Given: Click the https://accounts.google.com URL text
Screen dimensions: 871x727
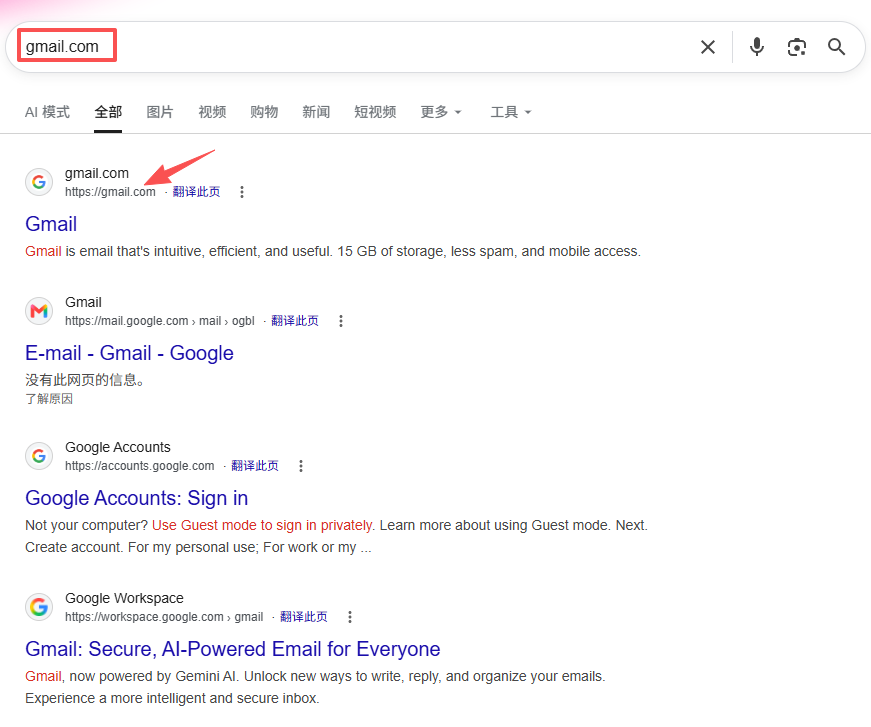Looking at the screenshot, I should click(x=139, y=466).
